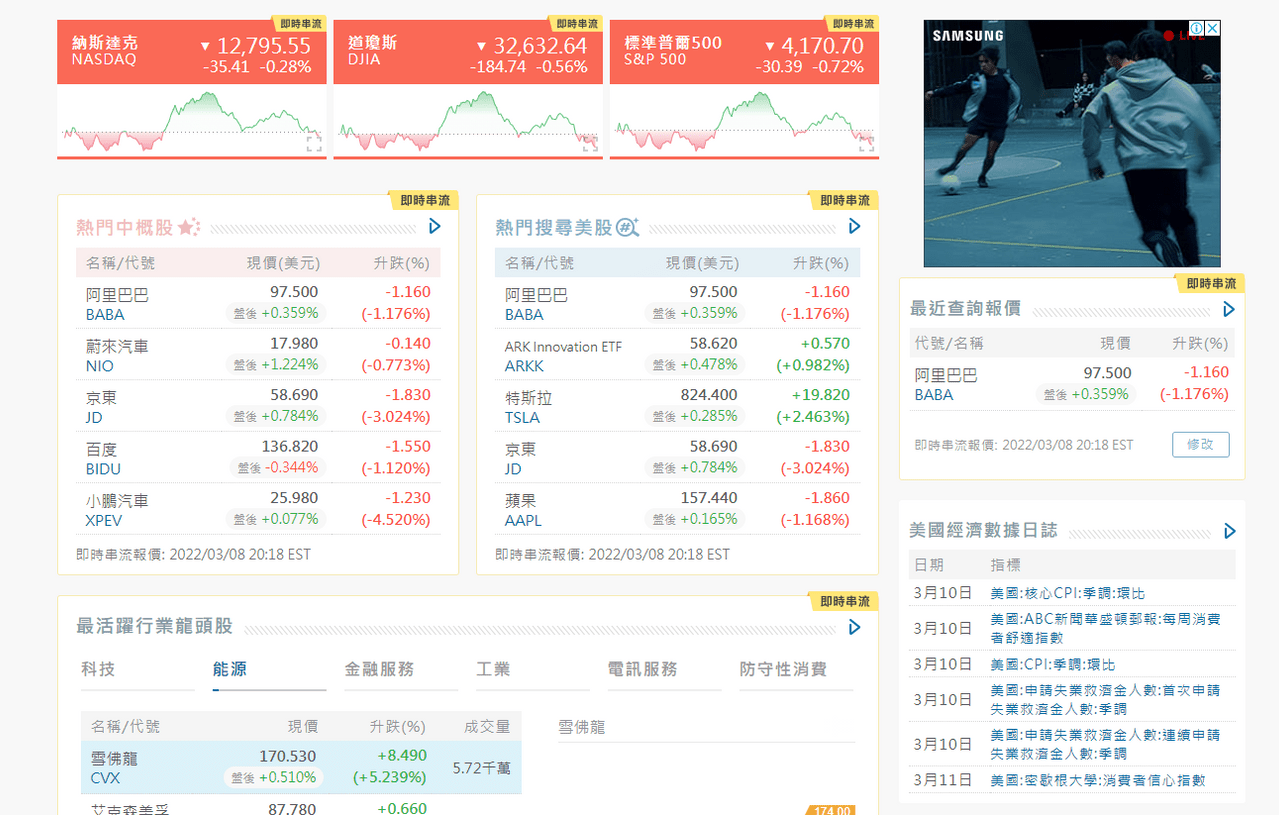Open the TSLA stock link
Screen dimensions: 1279x815
[522, 417]
